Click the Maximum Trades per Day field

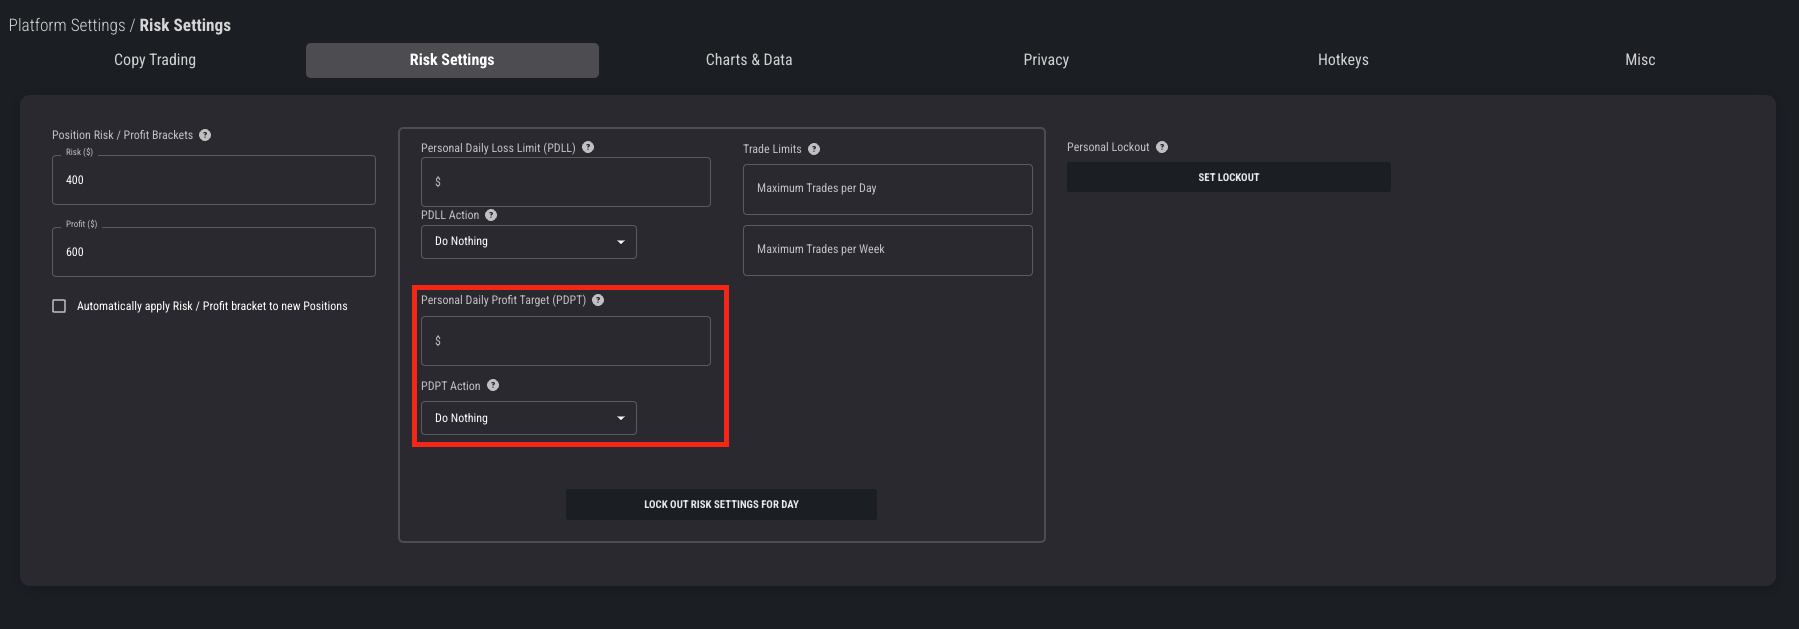coord(887,189)
